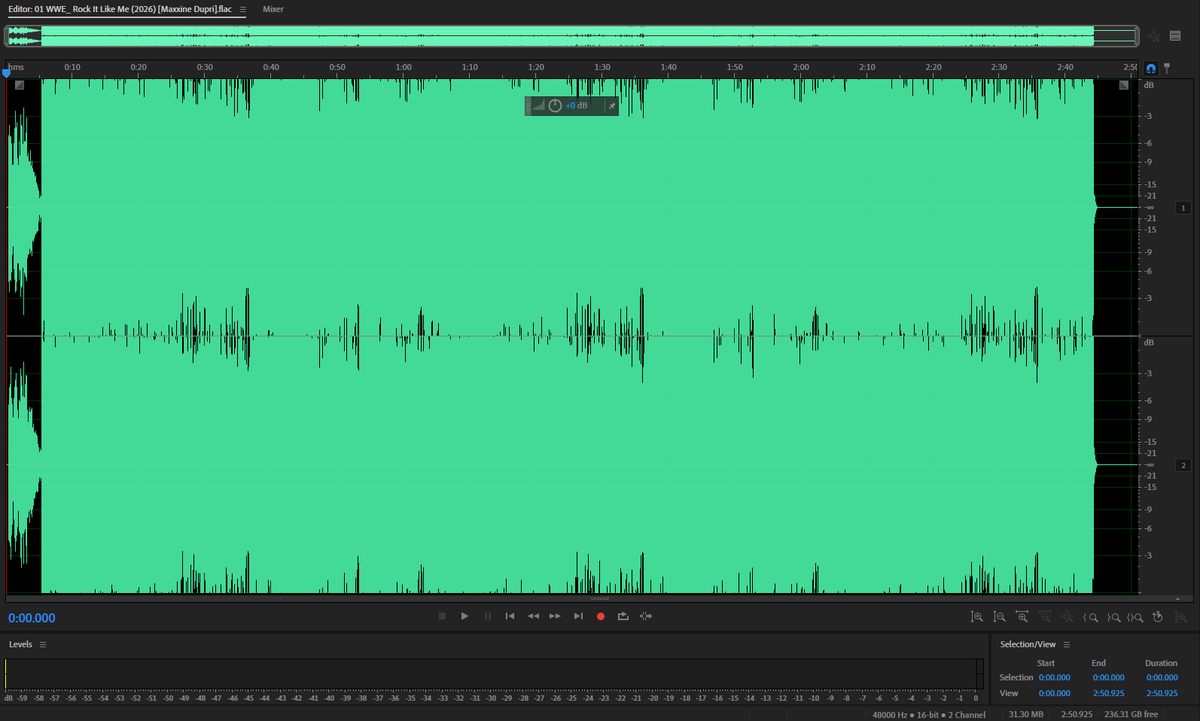Click the HUD volume knob showing +0 dB
The image size is (1200, 721).
(x=555, y=106)
